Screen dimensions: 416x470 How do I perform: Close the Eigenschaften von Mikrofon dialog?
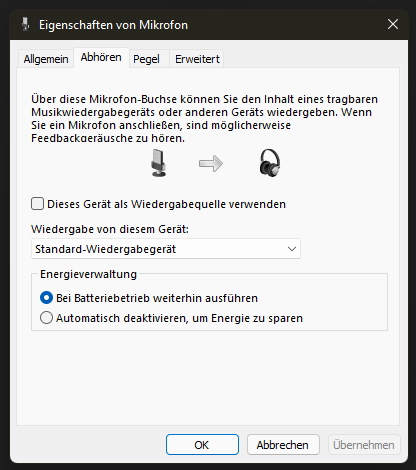point(393,24)
